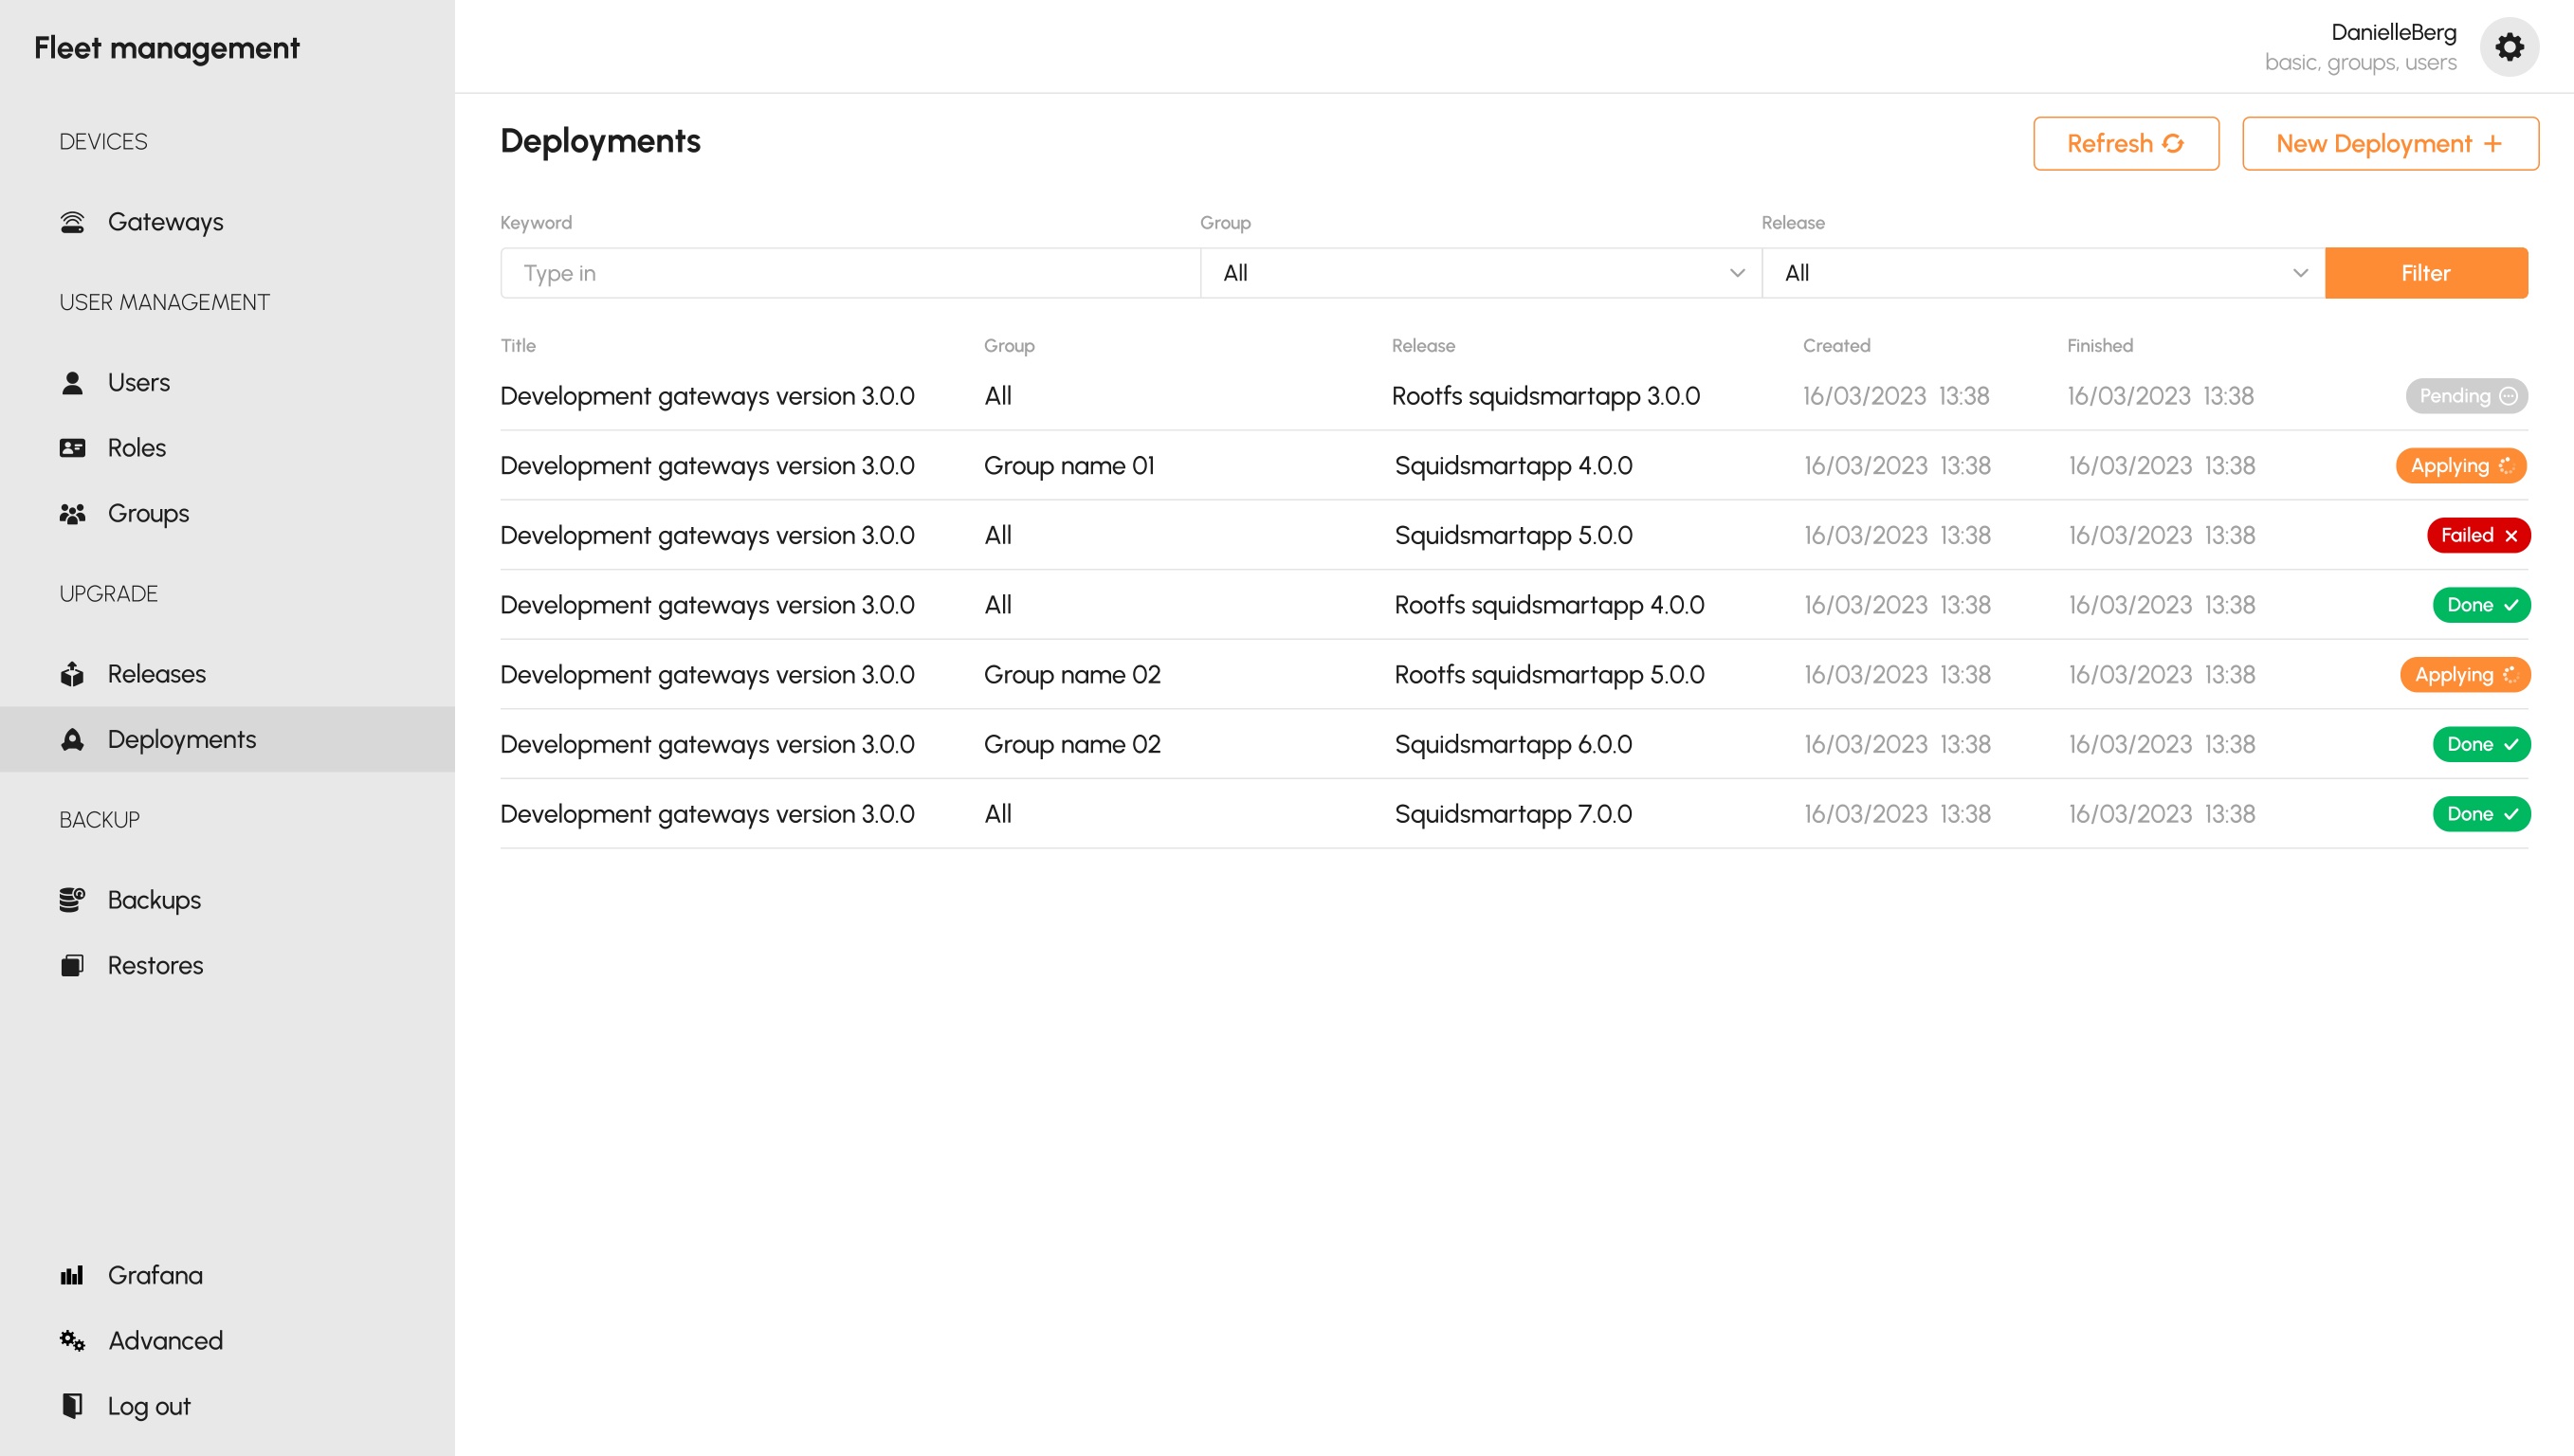Viewport: 2574px width, 1456px height.
Task: Click title of the Pending deployment row
Action: click(x=707, y=396)
